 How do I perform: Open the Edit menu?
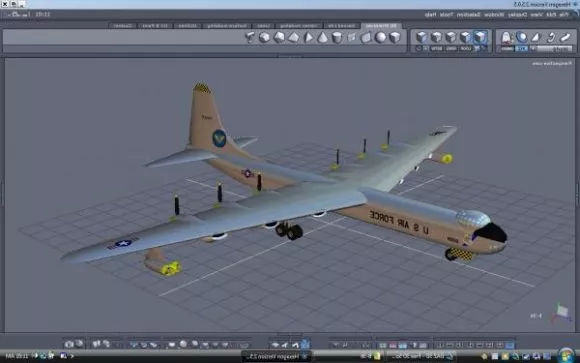coord(551,15)
